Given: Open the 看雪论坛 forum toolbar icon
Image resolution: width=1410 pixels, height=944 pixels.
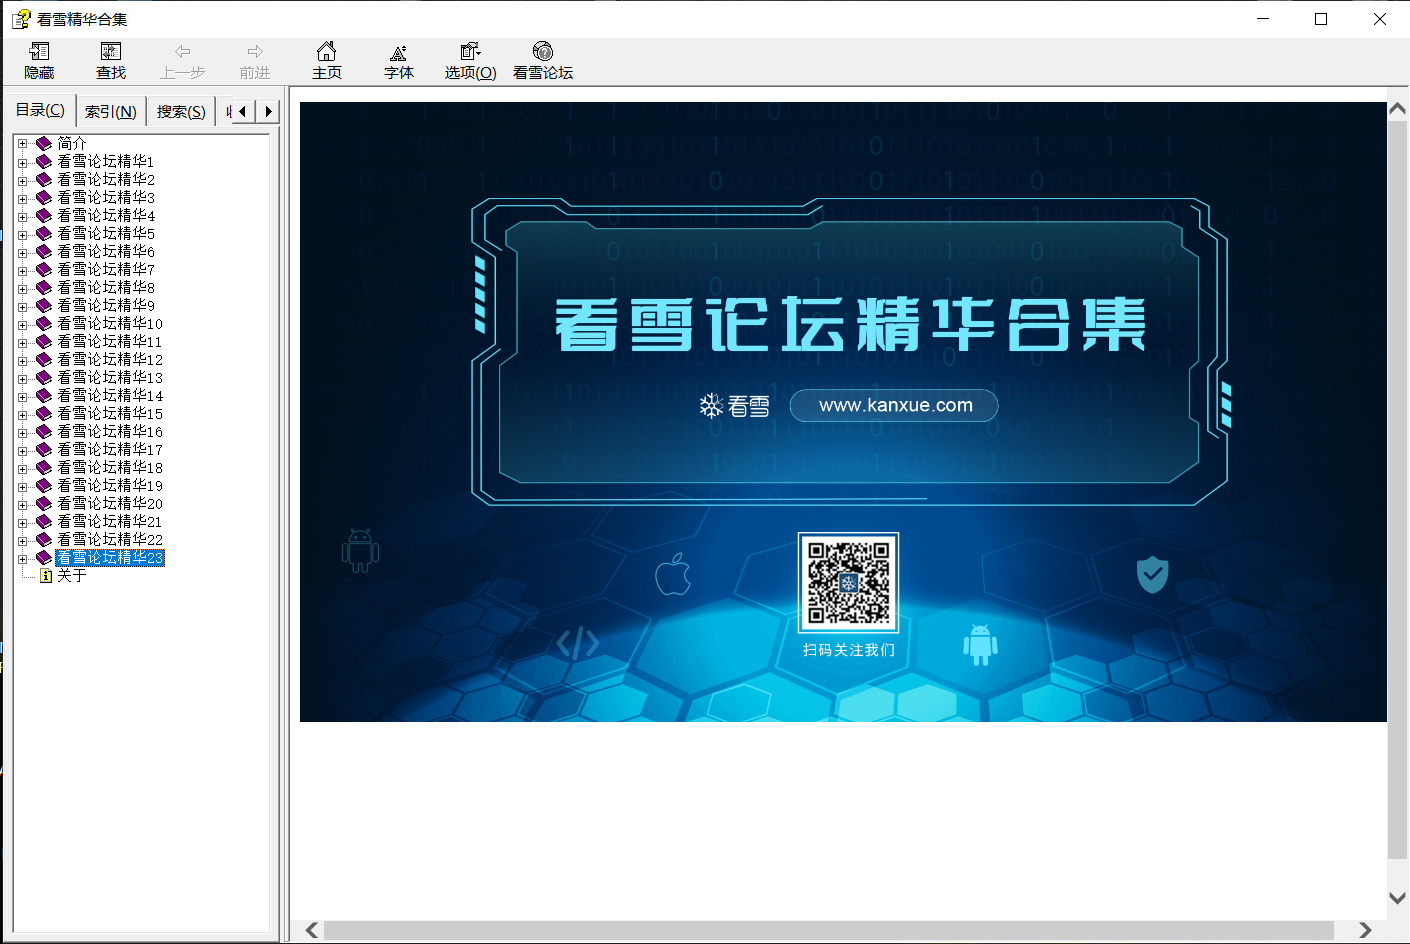Looking at the screenshot, I should (543, 51).
